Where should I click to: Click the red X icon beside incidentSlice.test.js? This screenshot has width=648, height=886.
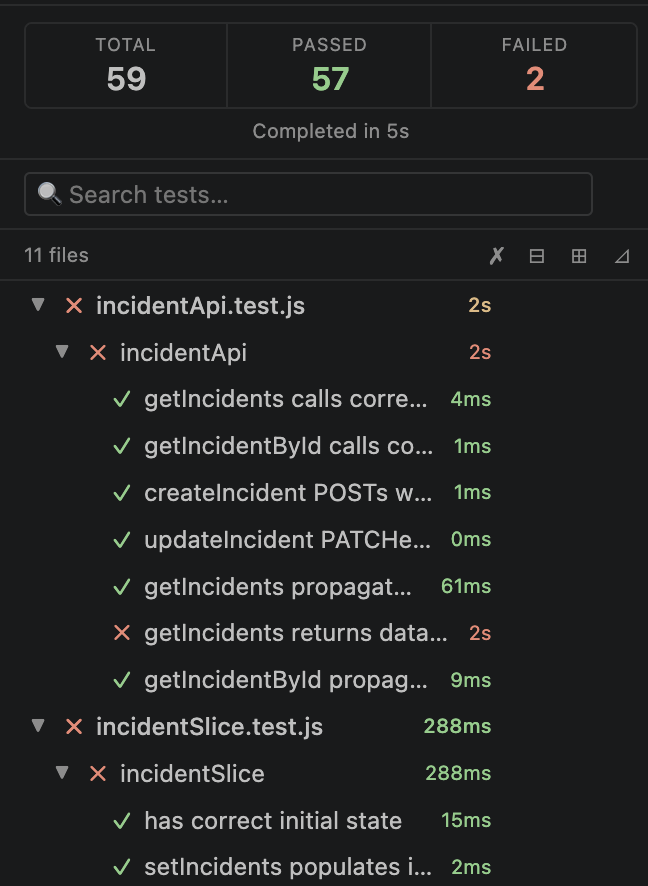tap(74, 727)
